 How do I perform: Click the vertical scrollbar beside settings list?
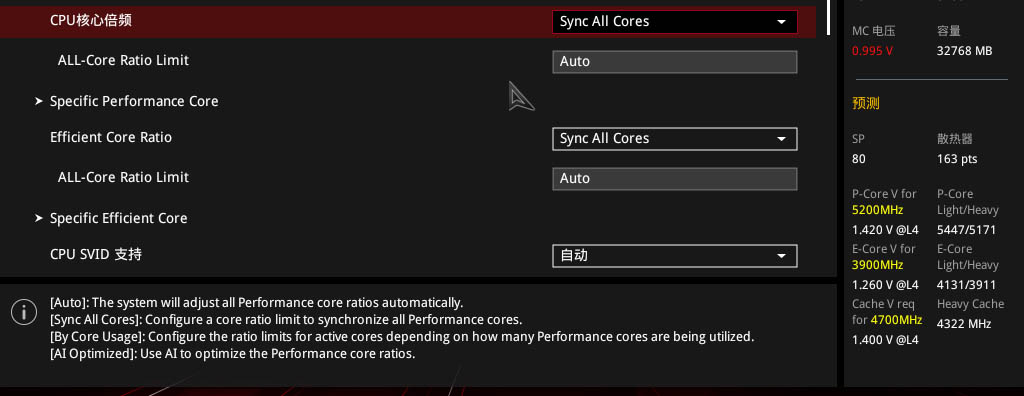pyautogui.click(x=829, y=17)
